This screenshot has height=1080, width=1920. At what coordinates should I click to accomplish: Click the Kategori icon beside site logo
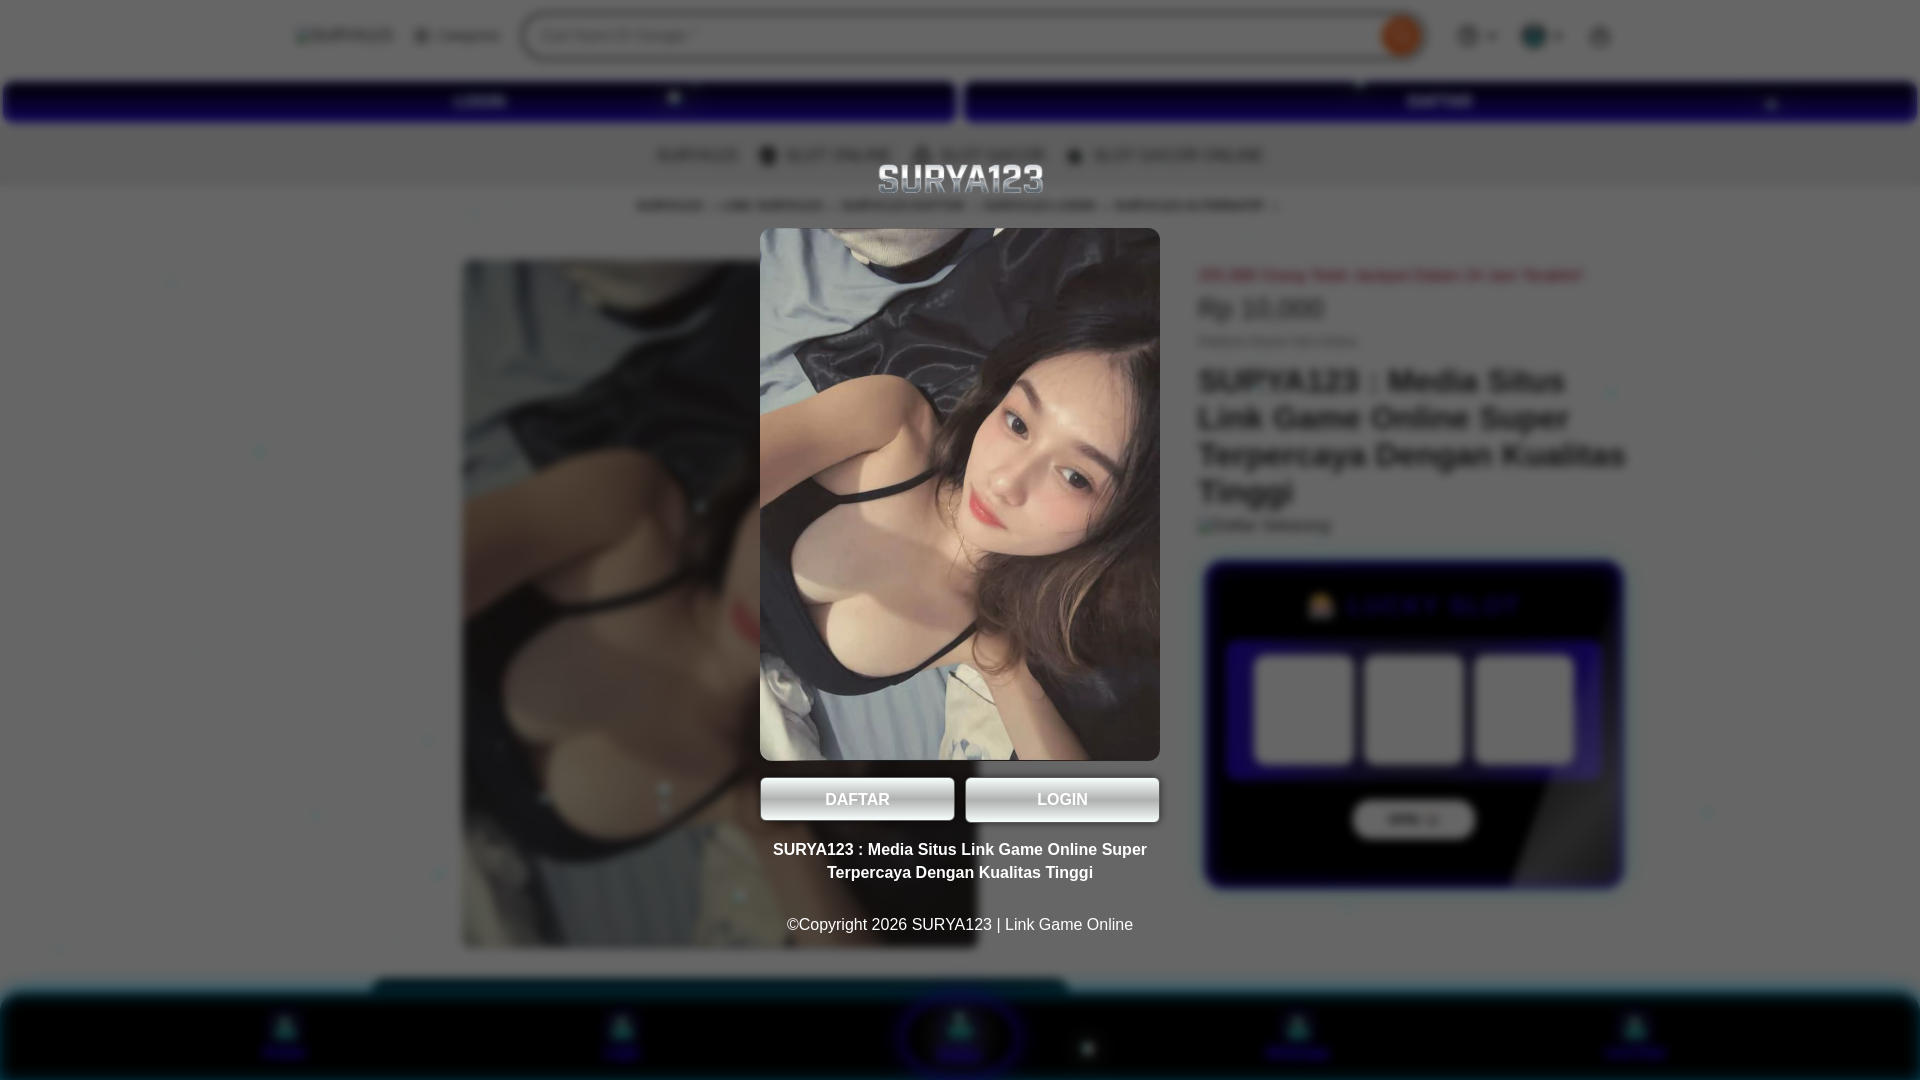(x=422, y=36)
